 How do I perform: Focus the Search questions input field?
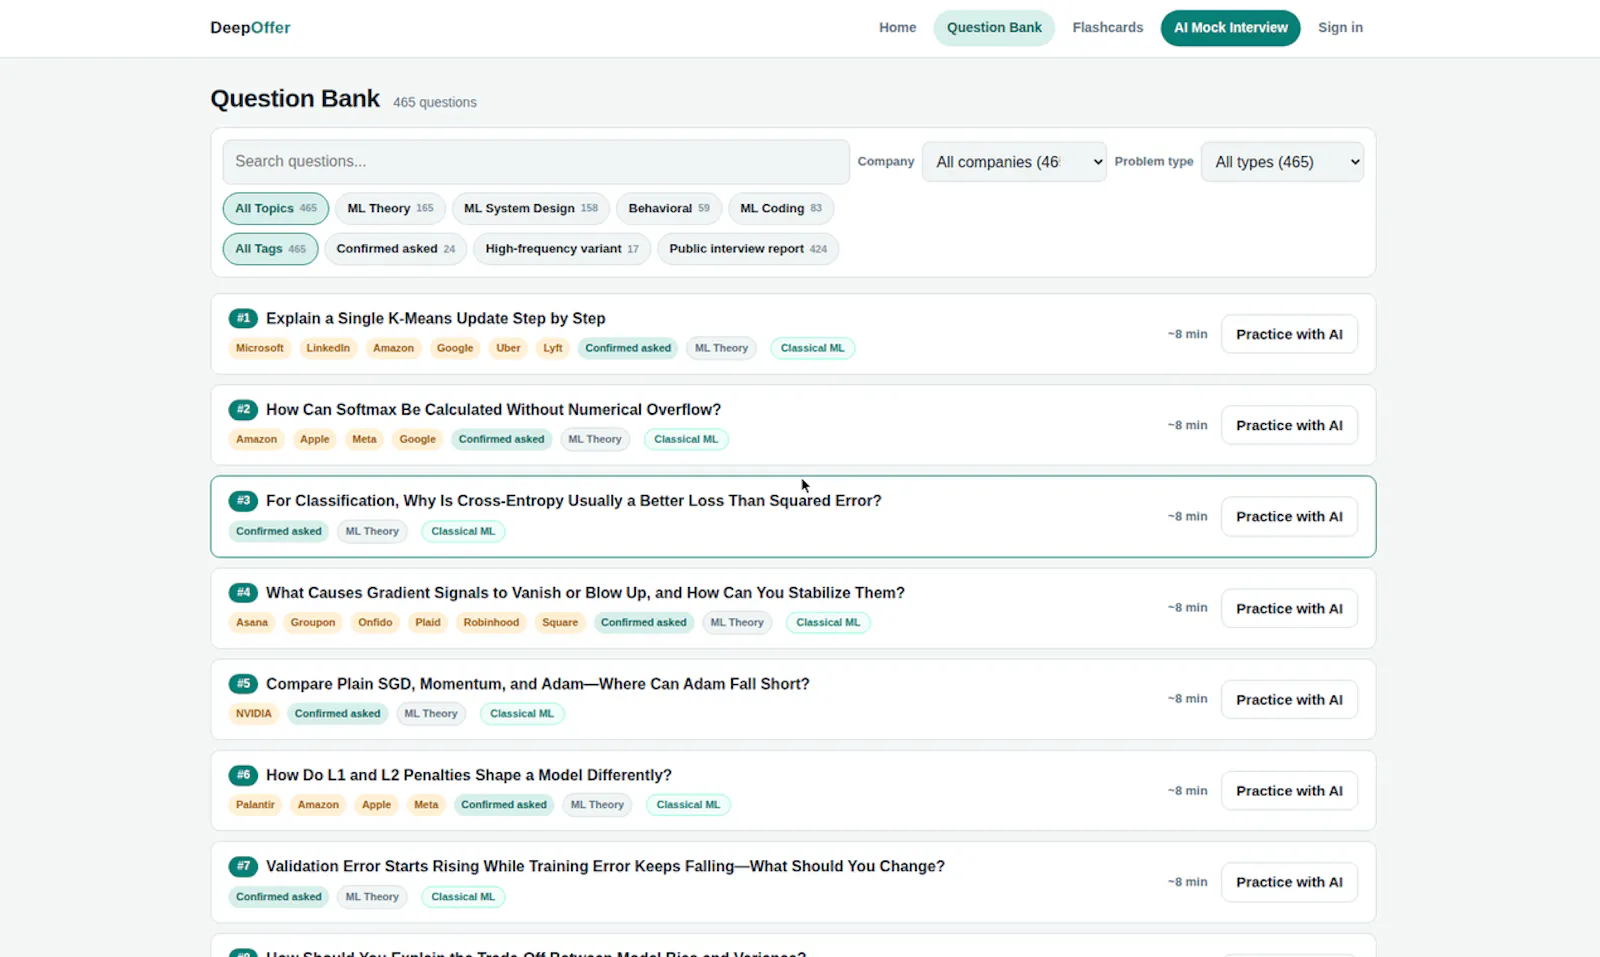pyautogui.click(x=536, y=161)
